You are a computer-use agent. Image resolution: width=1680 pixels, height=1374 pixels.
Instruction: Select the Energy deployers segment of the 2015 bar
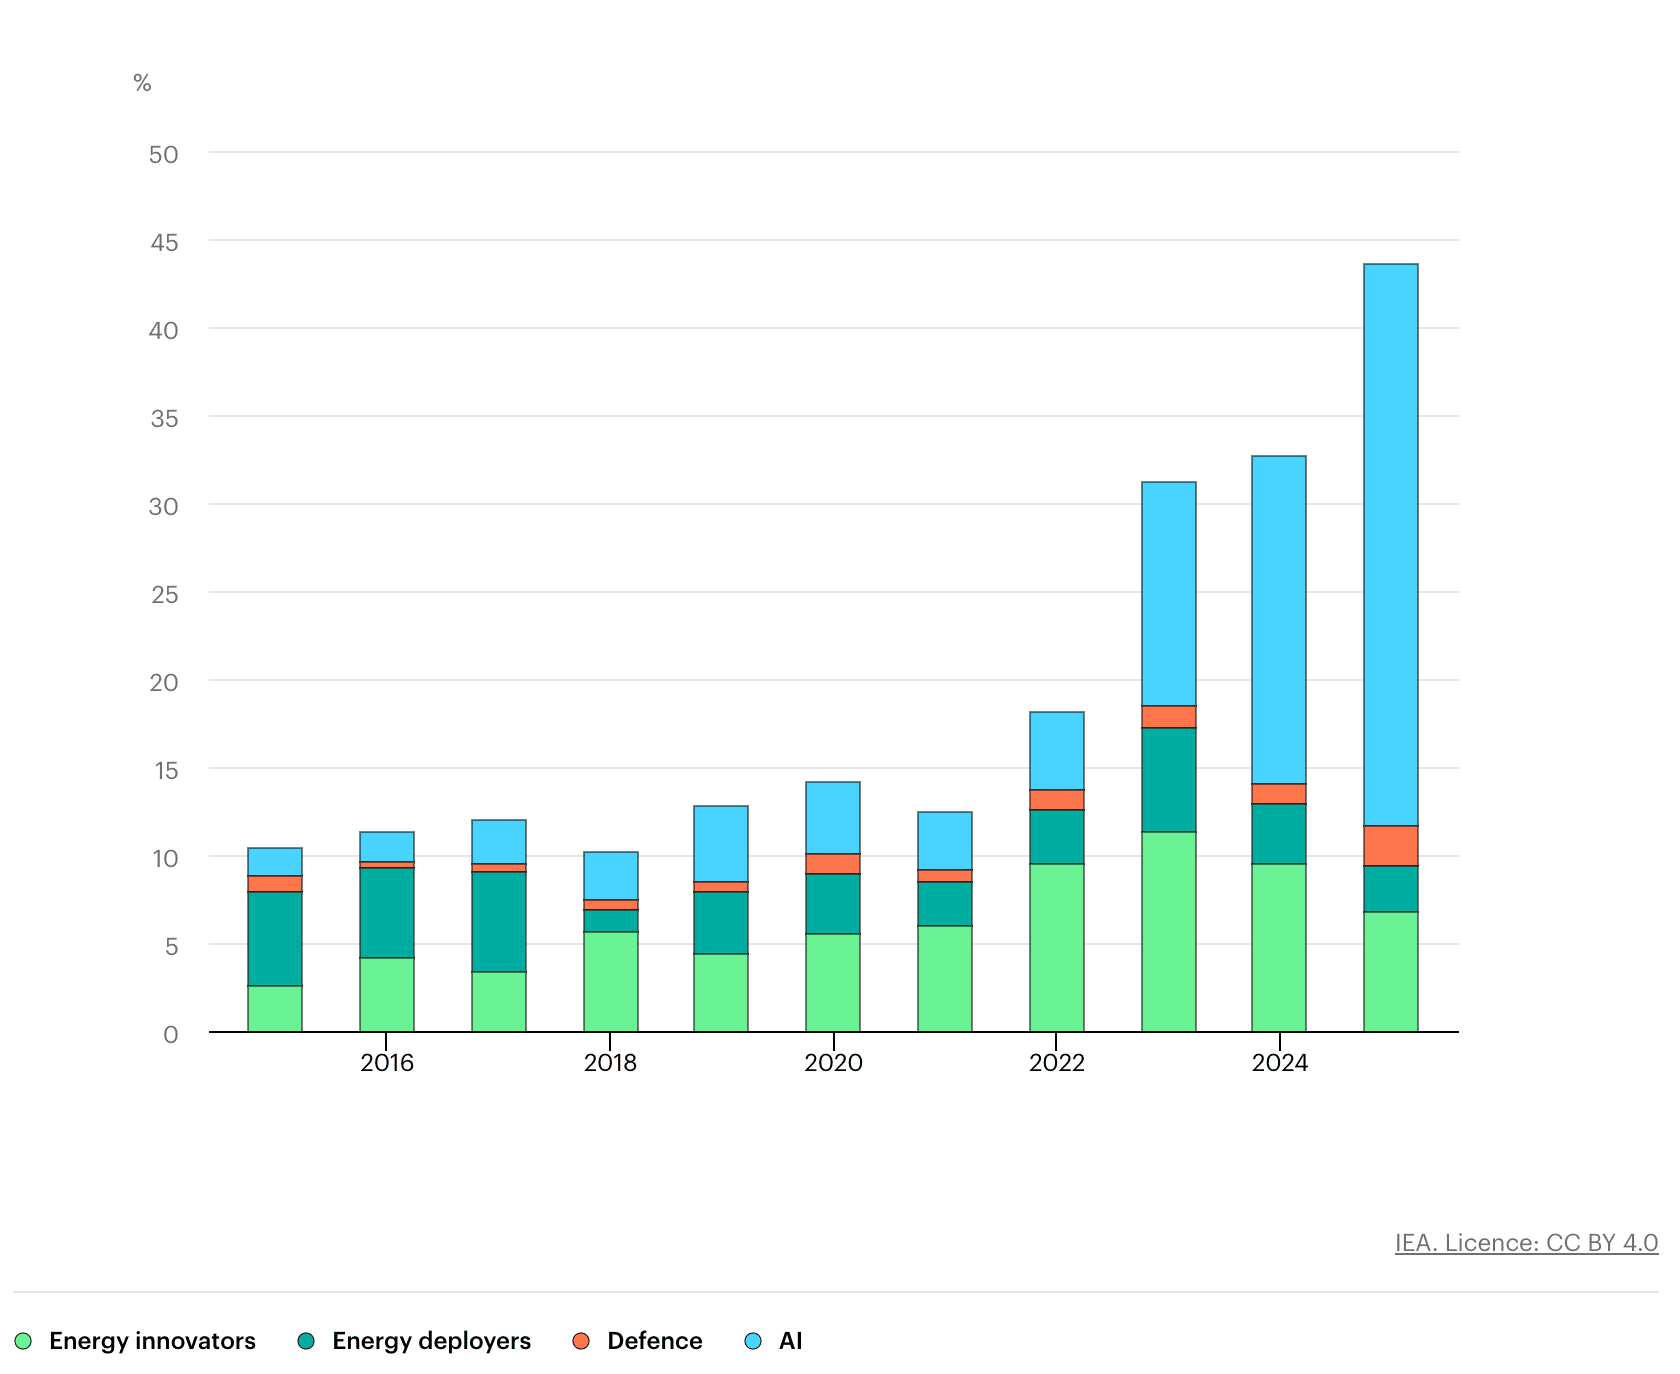pos(275,939)
